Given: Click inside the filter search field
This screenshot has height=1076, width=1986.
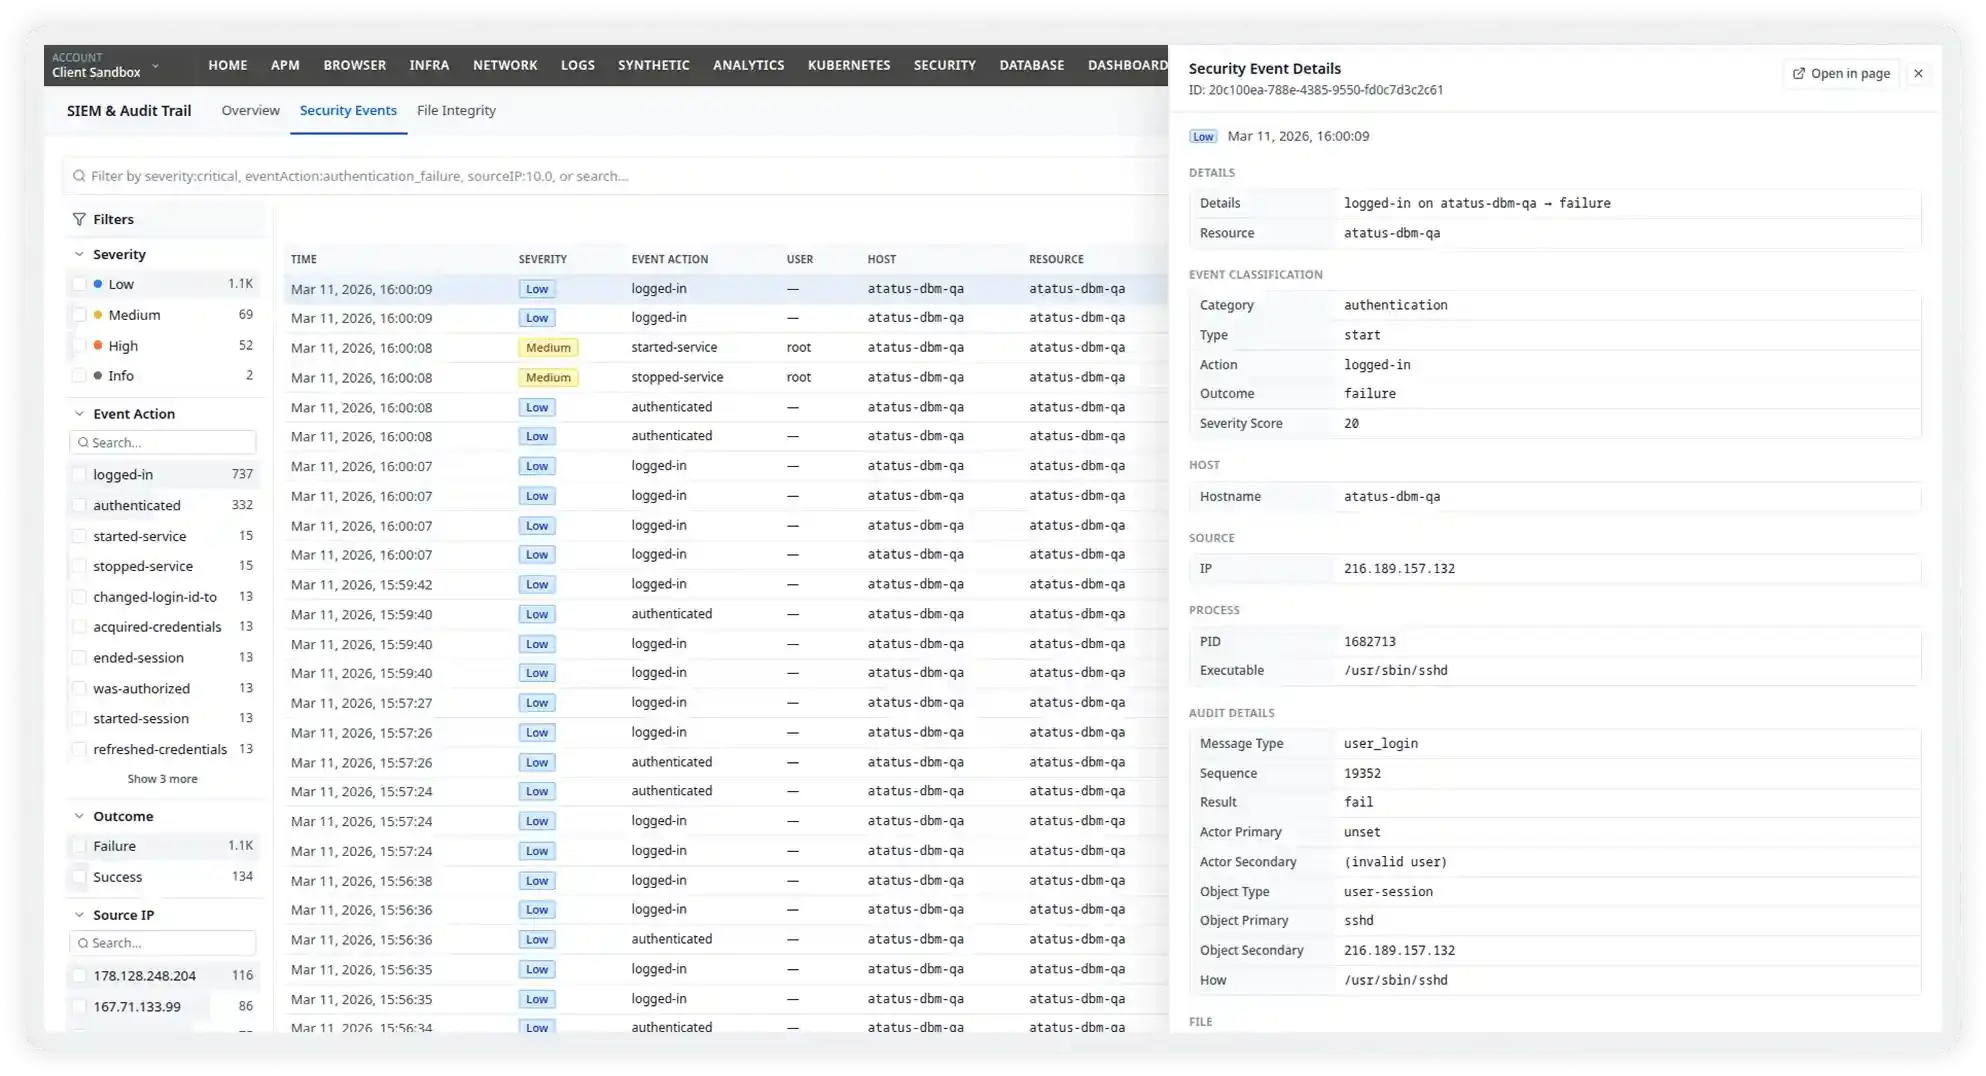Looking at the screenshot, I should click(x=400, y=175).
